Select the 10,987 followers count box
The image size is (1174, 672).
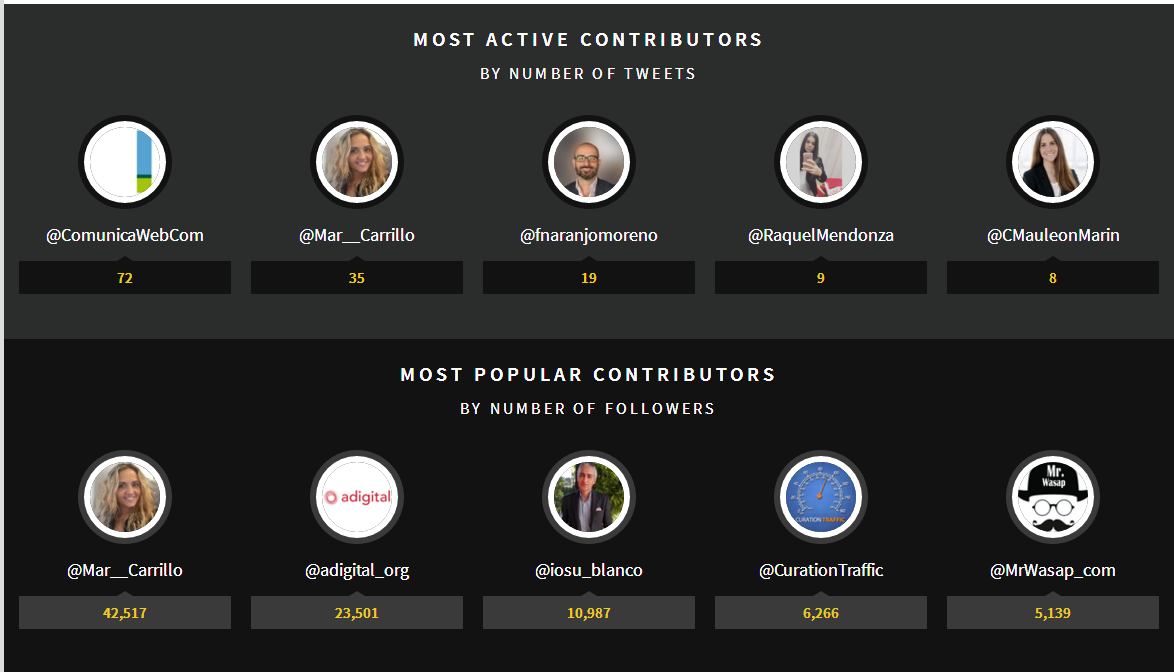(x=588, y=613)
